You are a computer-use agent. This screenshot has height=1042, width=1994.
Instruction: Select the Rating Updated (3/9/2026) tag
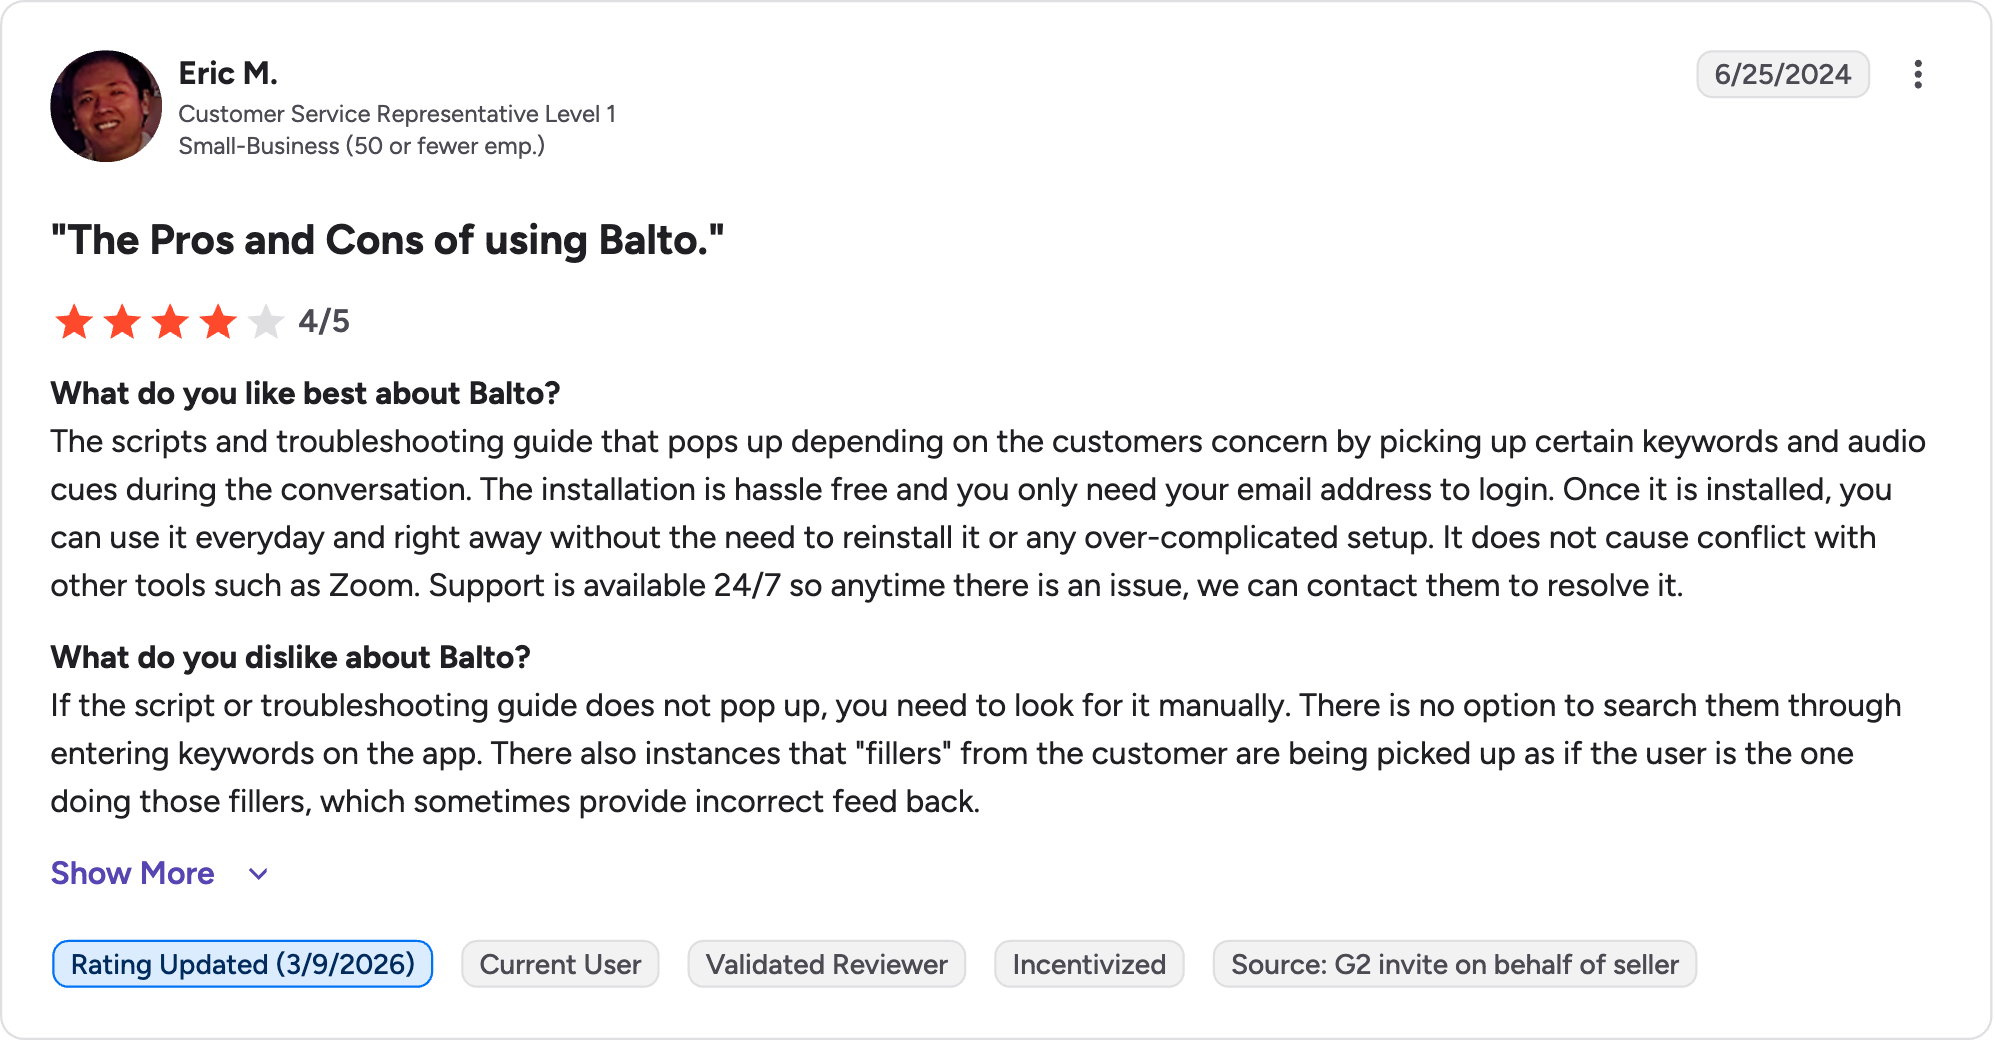point(242,964)
